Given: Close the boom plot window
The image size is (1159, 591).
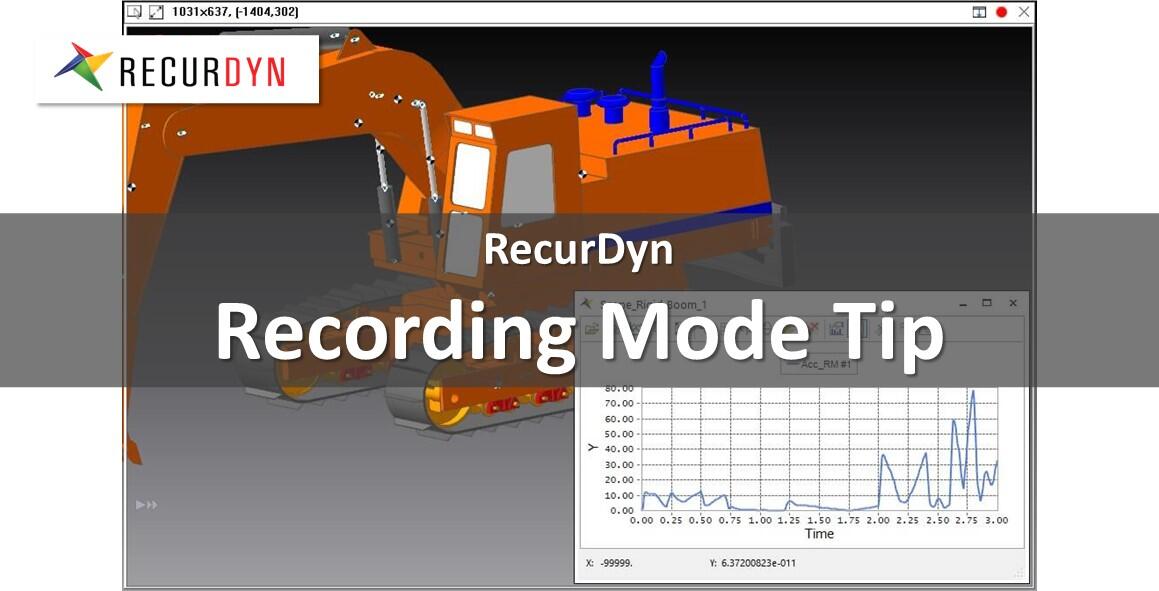Looking at the screenshot, I should tap(1013, 303).
